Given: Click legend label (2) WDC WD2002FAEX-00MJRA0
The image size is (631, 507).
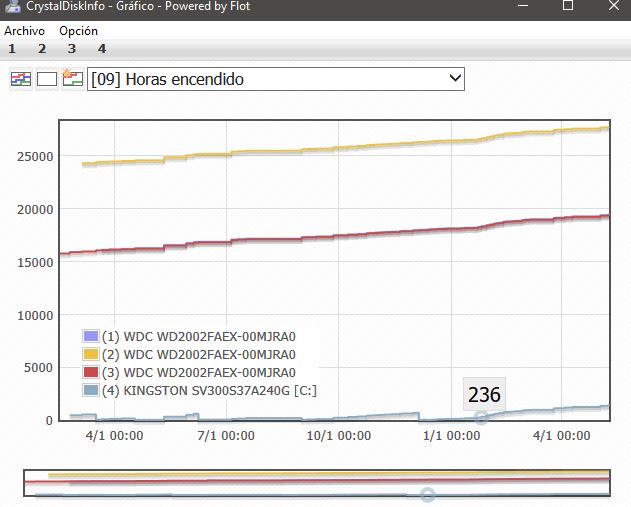Looking at the screenshot, I should pyautogui.click(x=199, y=354).
